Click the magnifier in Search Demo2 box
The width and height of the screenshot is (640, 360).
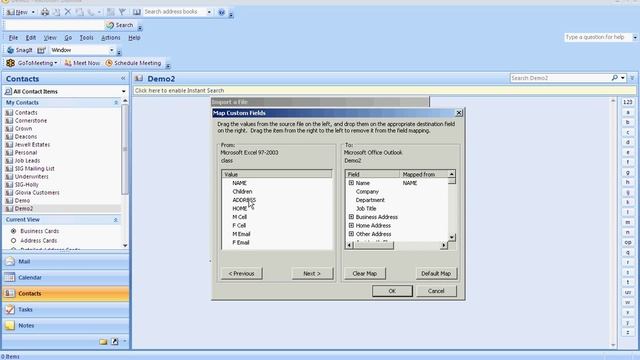point(614,78)
